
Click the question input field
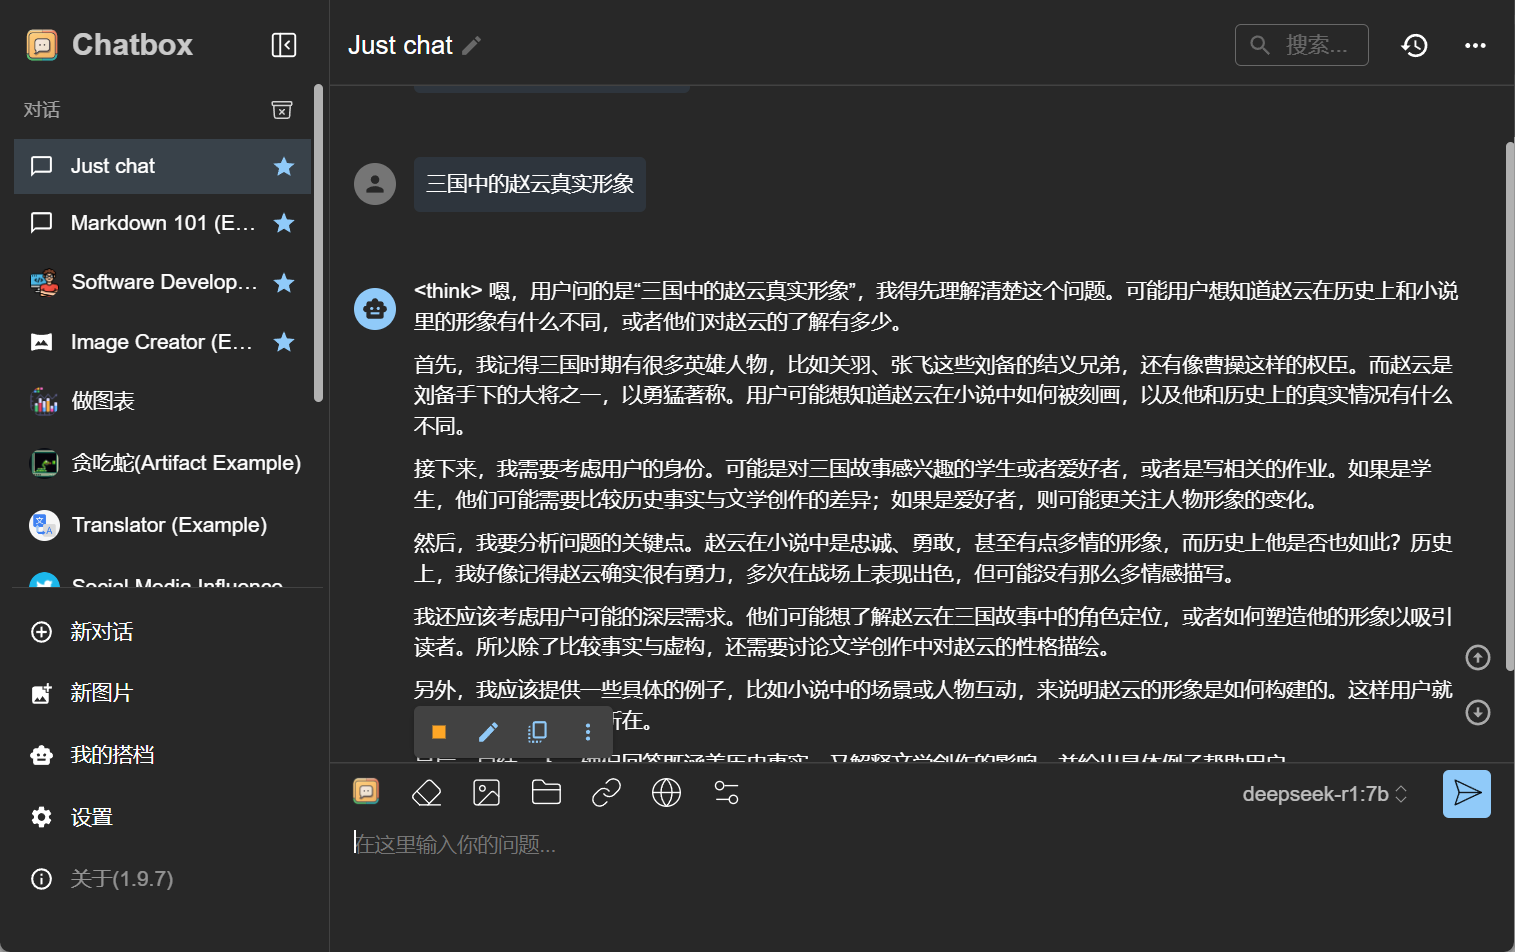(x=700, y=844)
